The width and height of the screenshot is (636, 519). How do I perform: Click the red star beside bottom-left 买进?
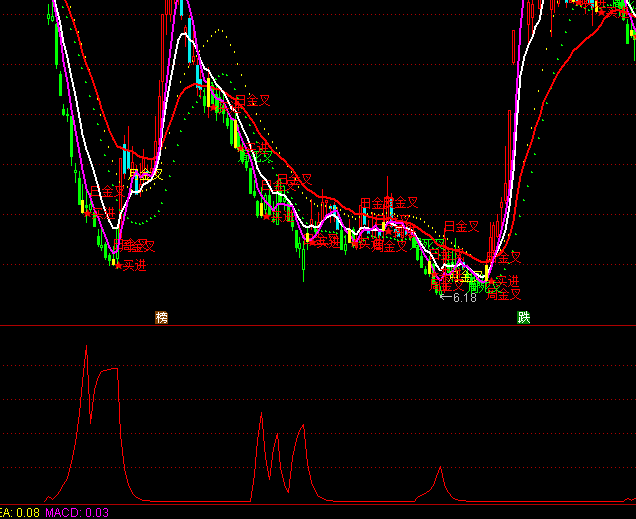pyautogui.click(x=117, y=266)
